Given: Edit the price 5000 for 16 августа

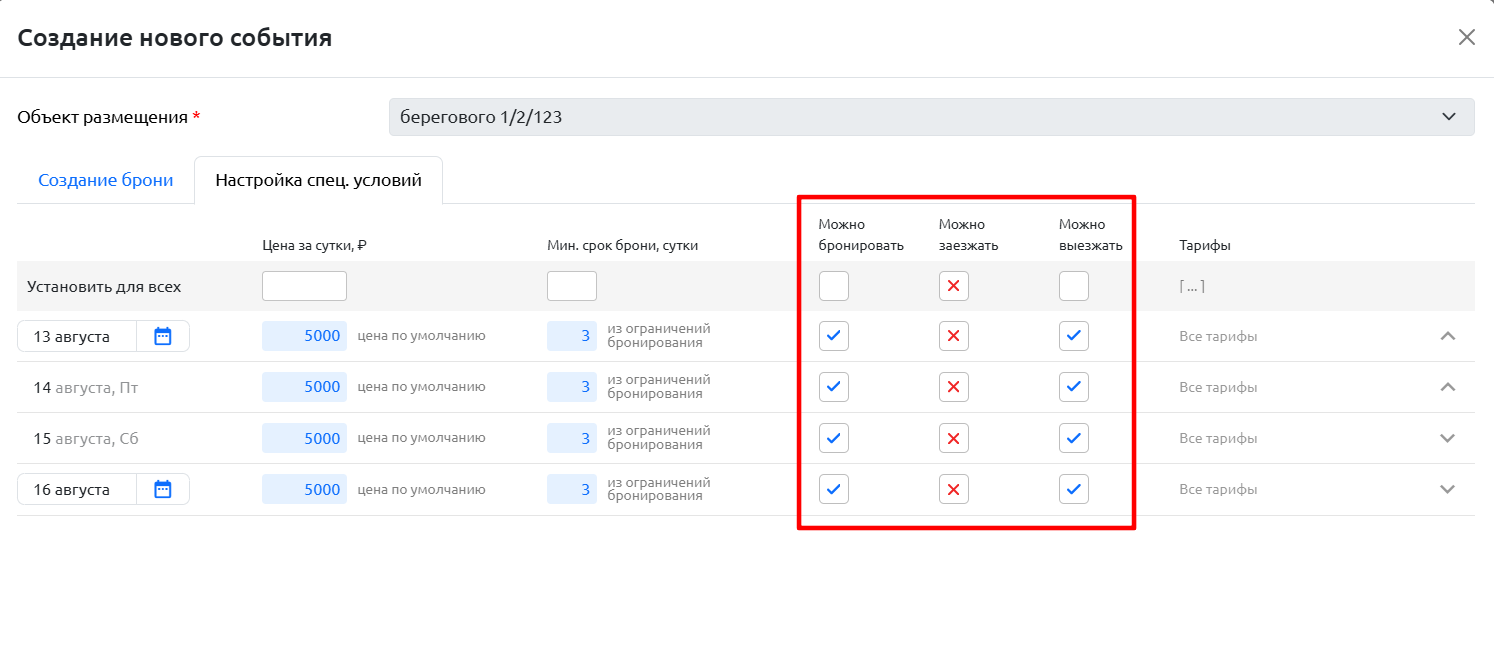Looking at the screenshot, I should [304, 489].
